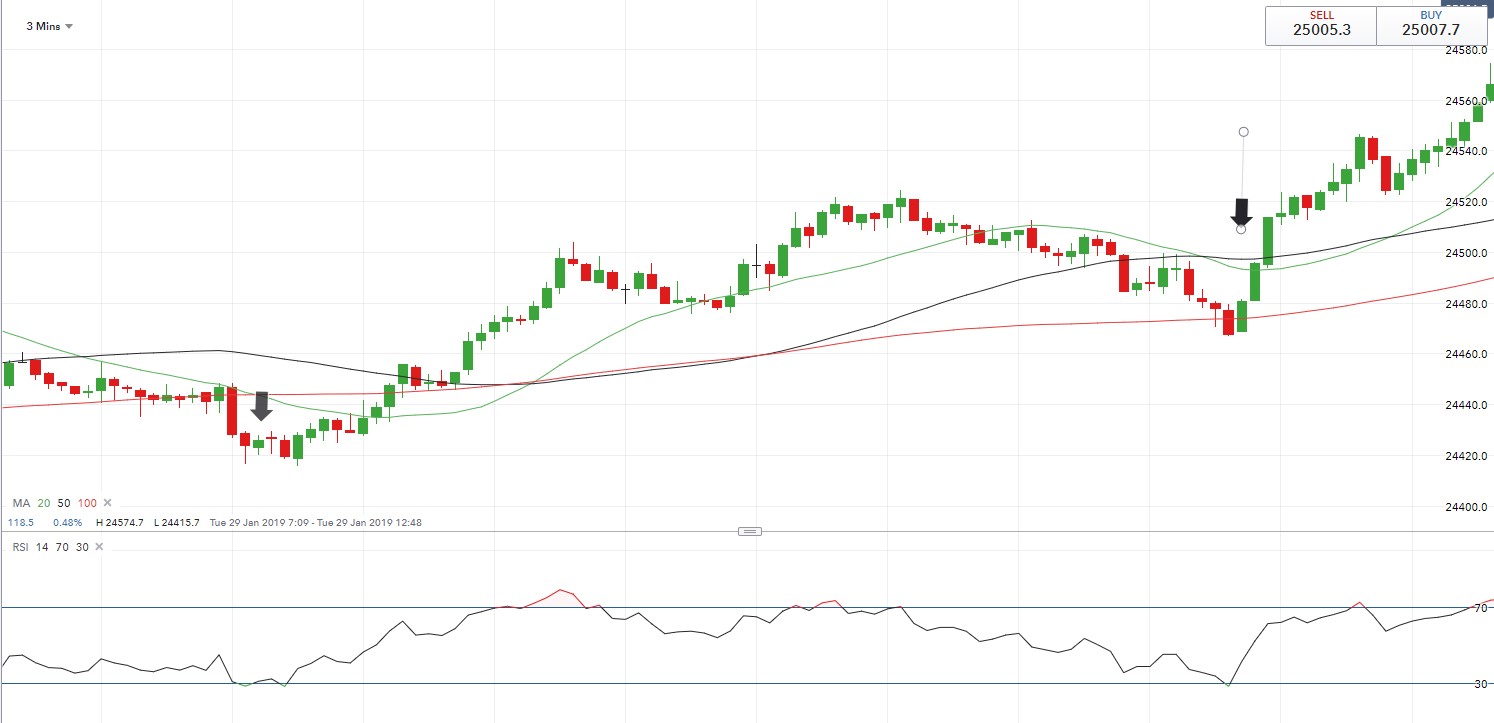Click the pane divider handle above RSI

click(x=750, y=531)
